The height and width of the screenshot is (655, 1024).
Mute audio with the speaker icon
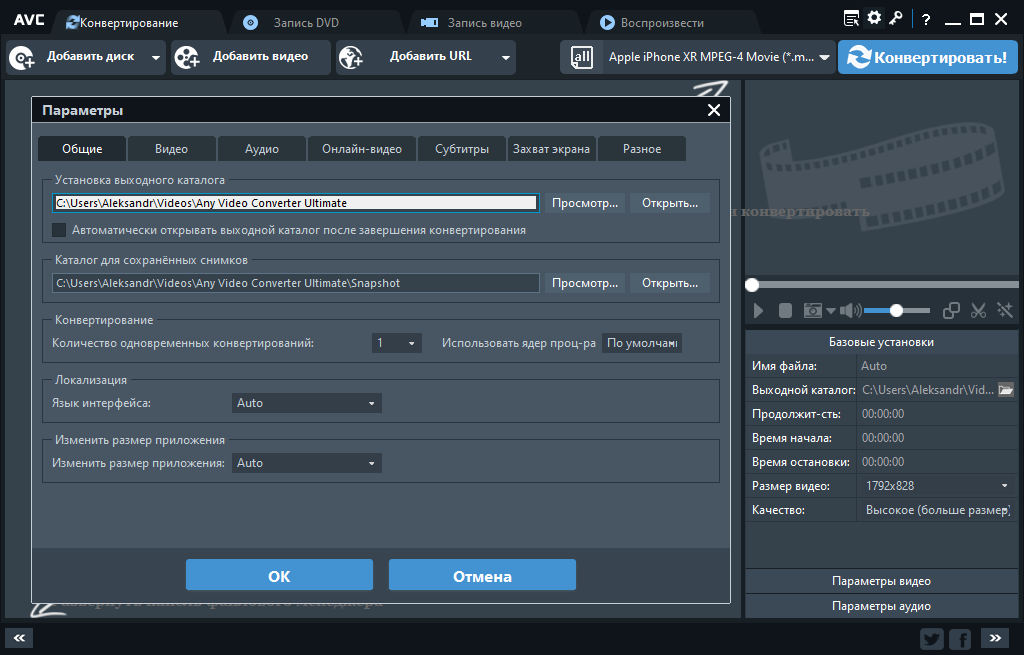850,311
